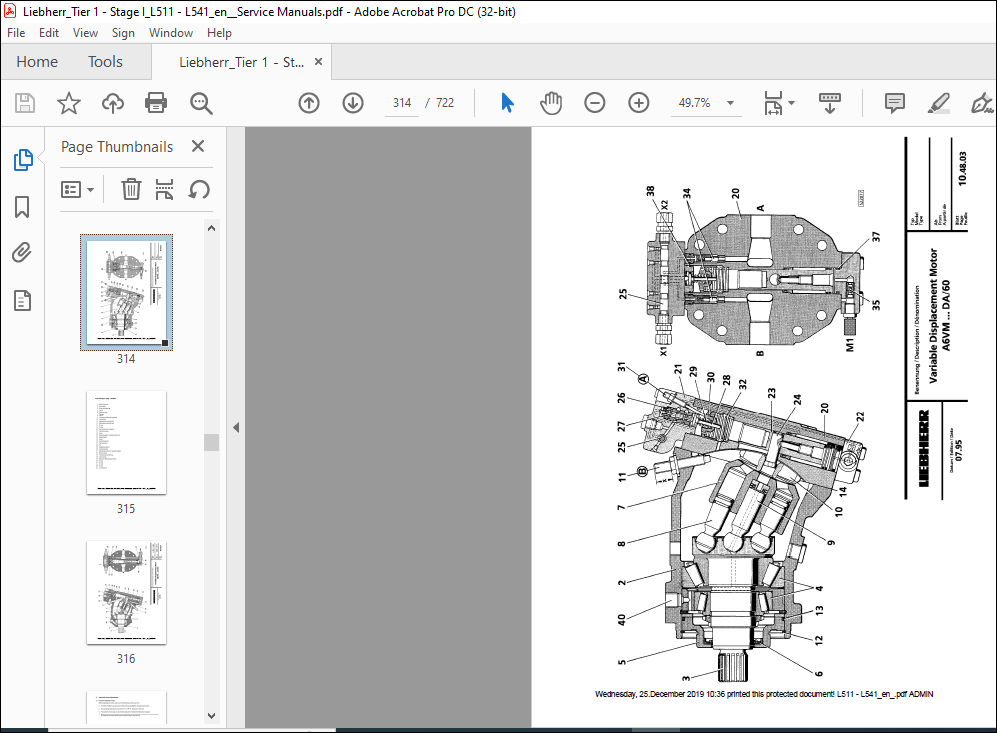Screen dimensions: 997x733
Task: Open the zoom level dropdown
Action: [731, 103]
